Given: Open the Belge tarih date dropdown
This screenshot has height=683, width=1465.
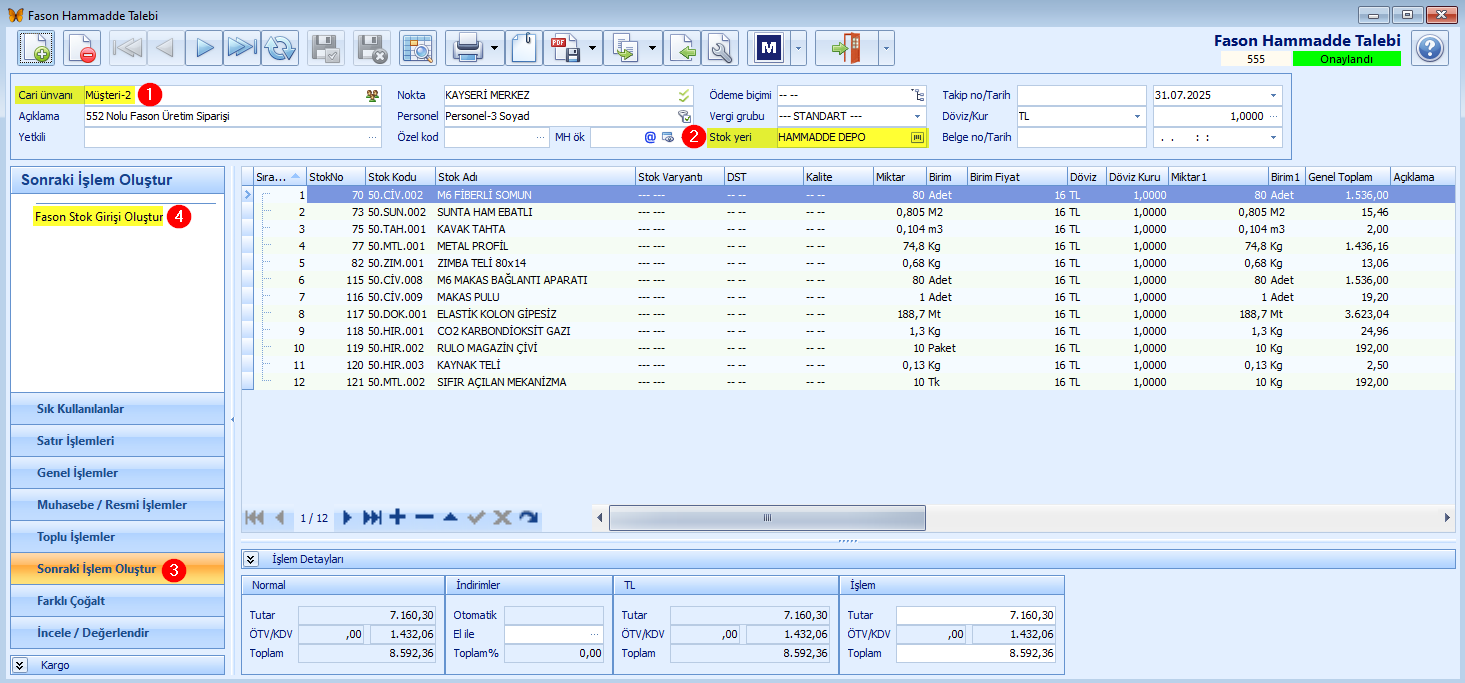Looking at the screenshot, I should tap(1273, 137).
